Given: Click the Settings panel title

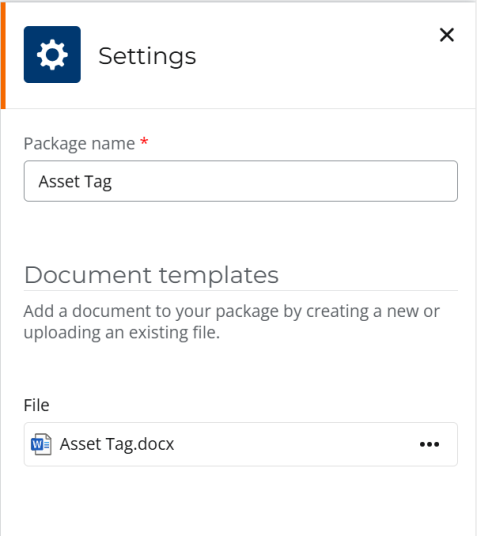Looking at the screenshot, I should [x=147, y=56].
